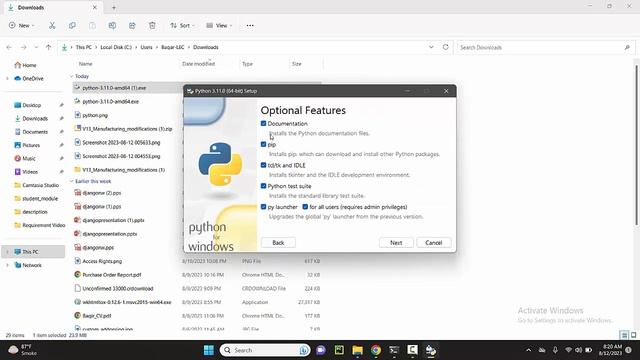Open the Sort dropdown
The image size is (640, 360).
pyautogui.click(x=182, y=25)
